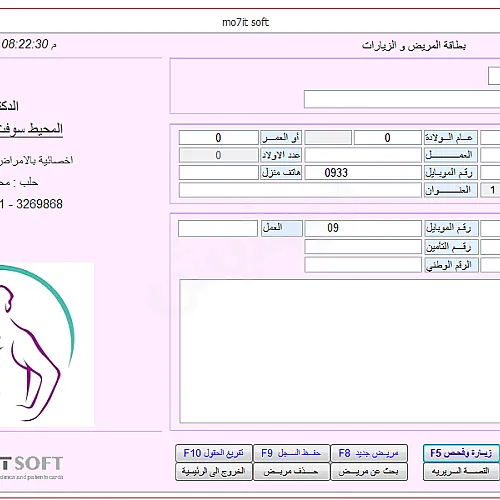This screenshot has width=500, height=500.
Task: Click the large empty notes text area
Action: (x=340, y=351)
